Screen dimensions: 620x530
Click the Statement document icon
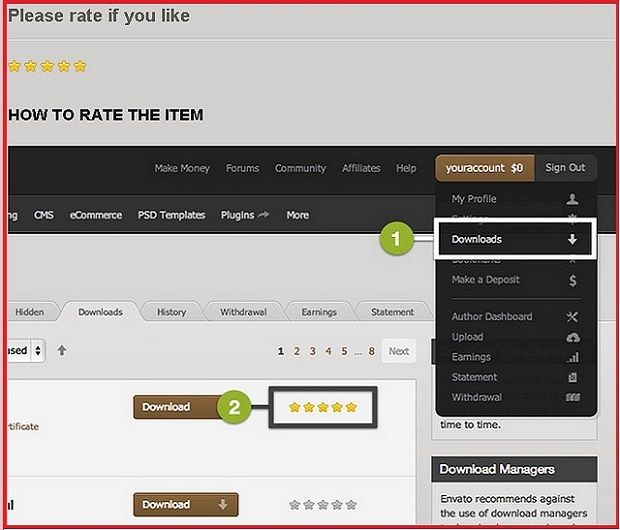point(572,377)
